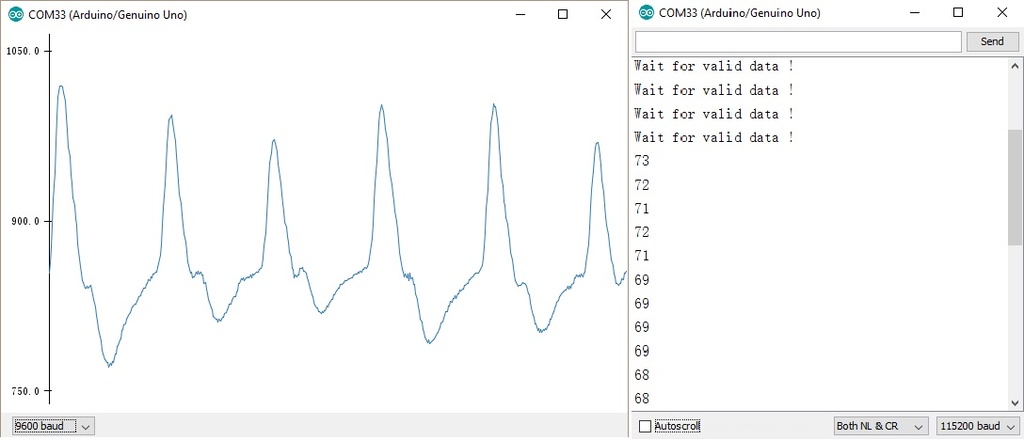This screenshot has width=1024, height=440.
Task: Focus the serial message input field
Action: coord(798,41)
